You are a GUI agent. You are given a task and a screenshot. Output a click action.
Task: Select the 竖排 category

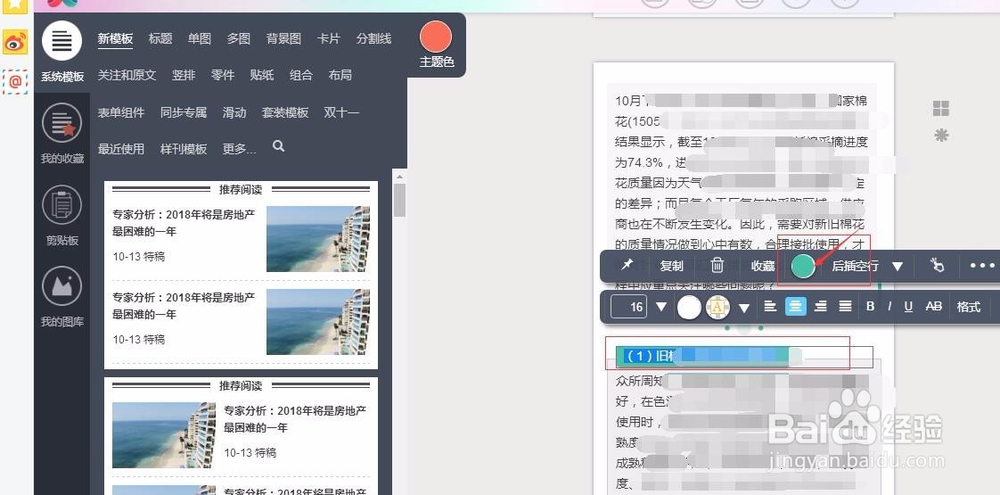183,75
